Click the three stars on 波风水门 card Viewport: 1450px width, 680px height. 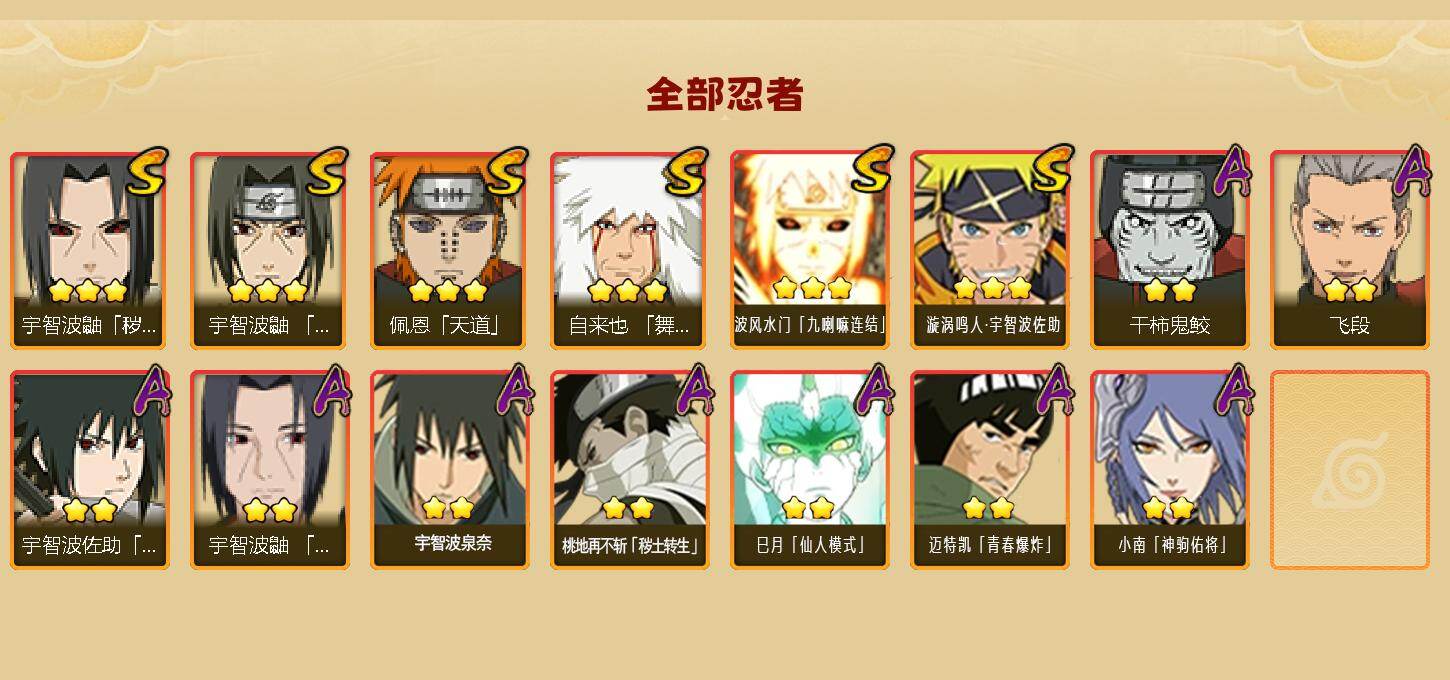coord(812,289)
